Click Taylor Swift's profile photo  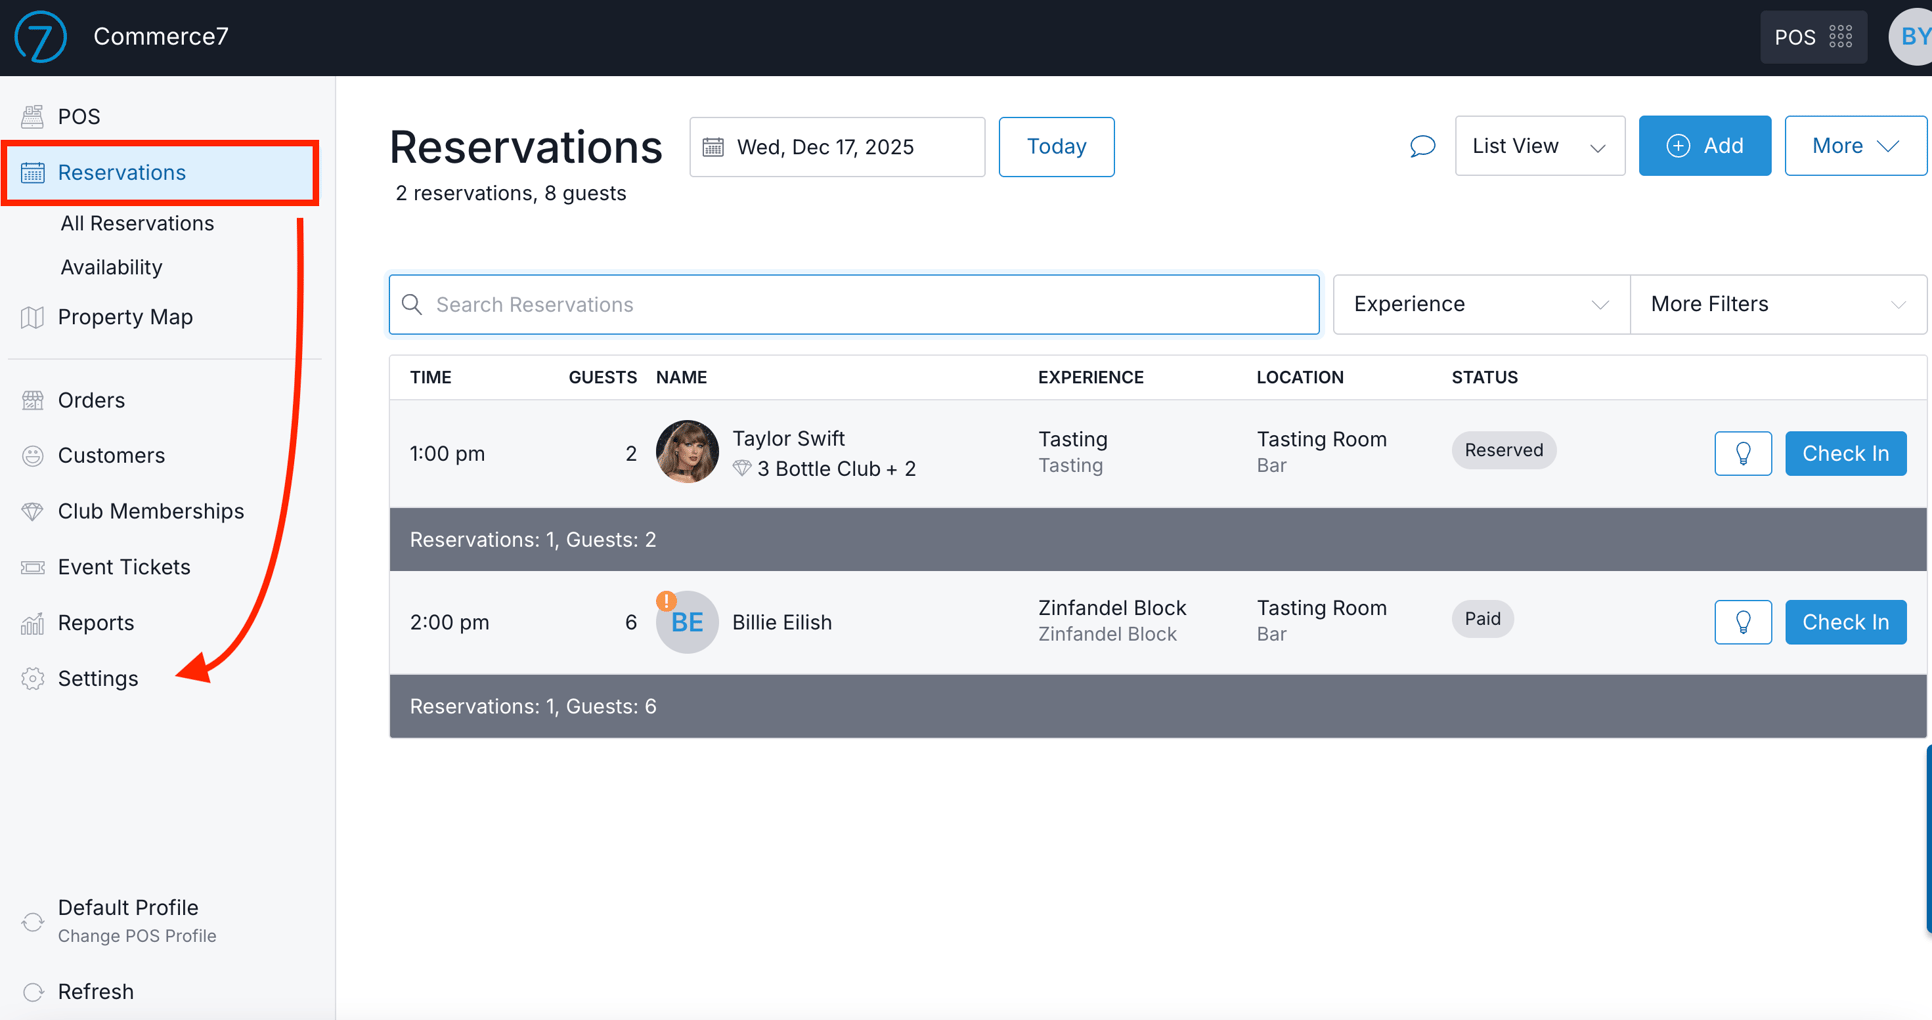coord(687,452)
